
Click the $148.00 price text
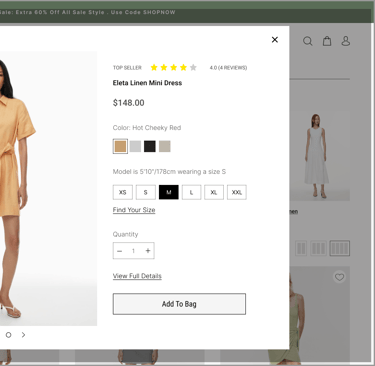pyautogui.click(x=129, y=103)
